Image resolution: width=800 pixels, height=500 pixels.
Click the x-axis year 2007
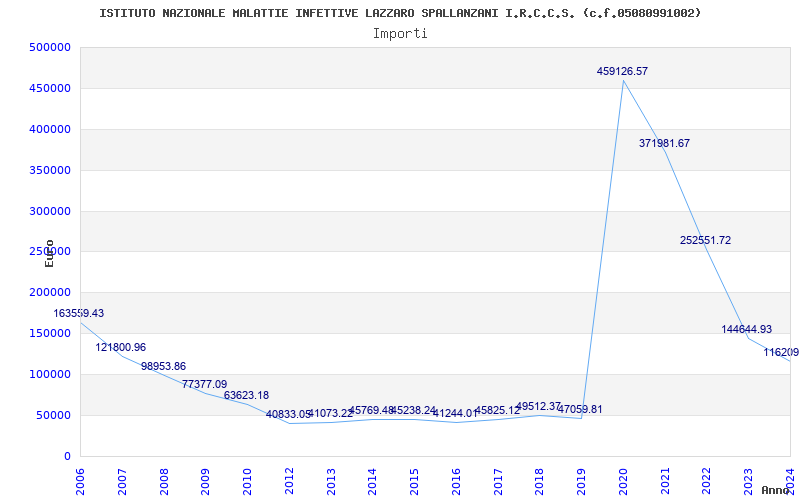pyautogui.click(x=122, y=482)
